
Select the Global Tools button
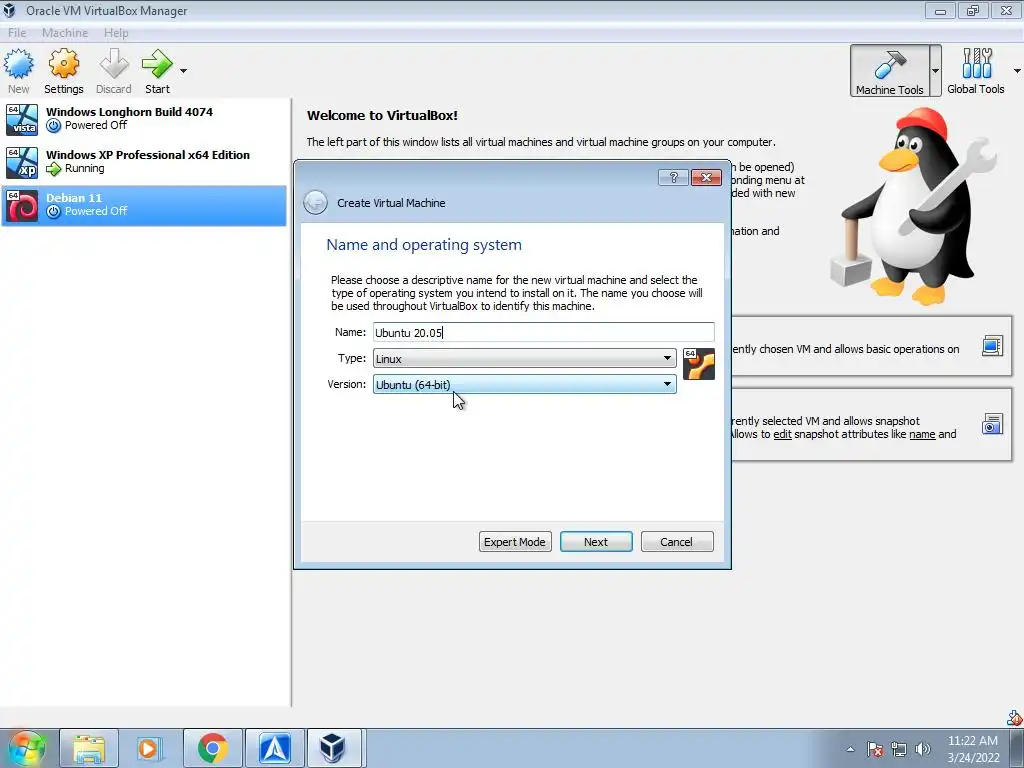coord(976,71)
